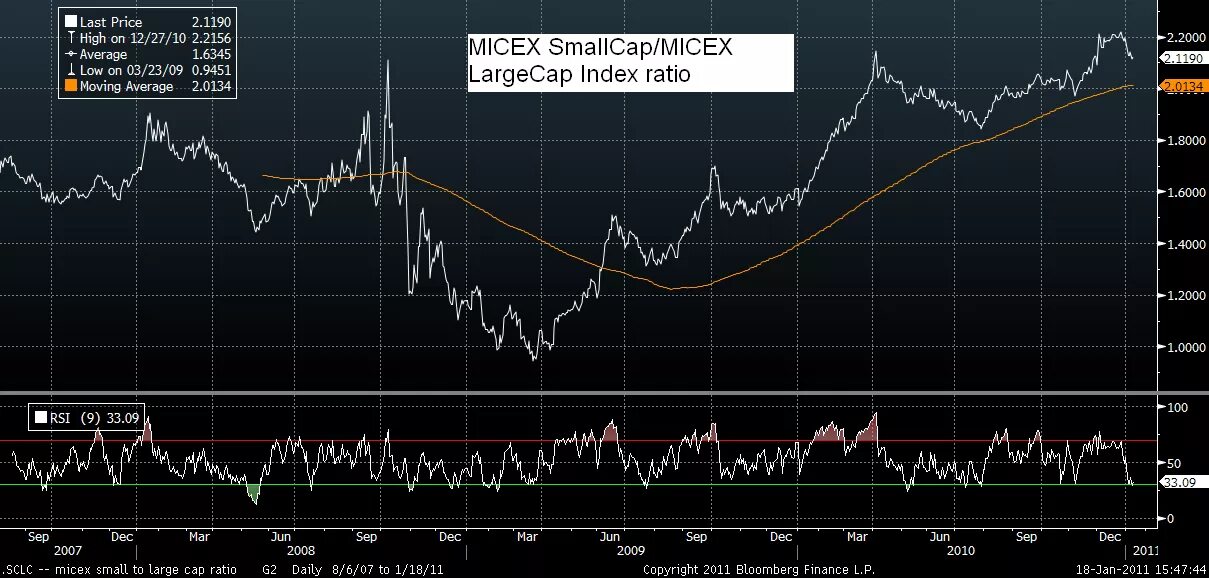The image size is (1209, 578).
Task: Click the white RSI (9) legend square
Action: point(41,418)
